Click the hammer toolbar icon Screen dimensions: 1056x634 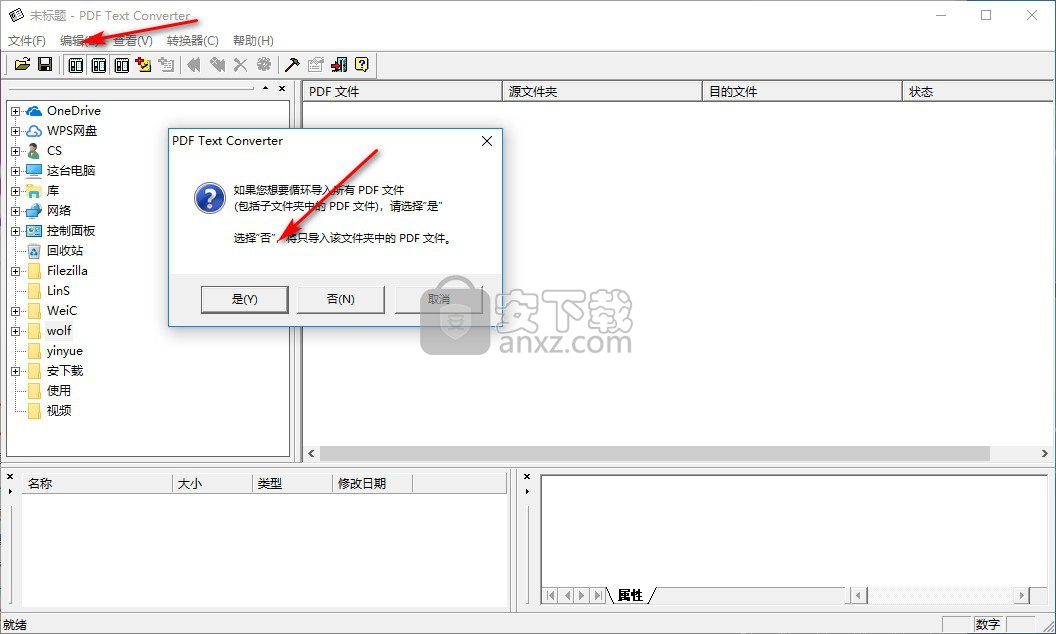[x=292, y=65]
